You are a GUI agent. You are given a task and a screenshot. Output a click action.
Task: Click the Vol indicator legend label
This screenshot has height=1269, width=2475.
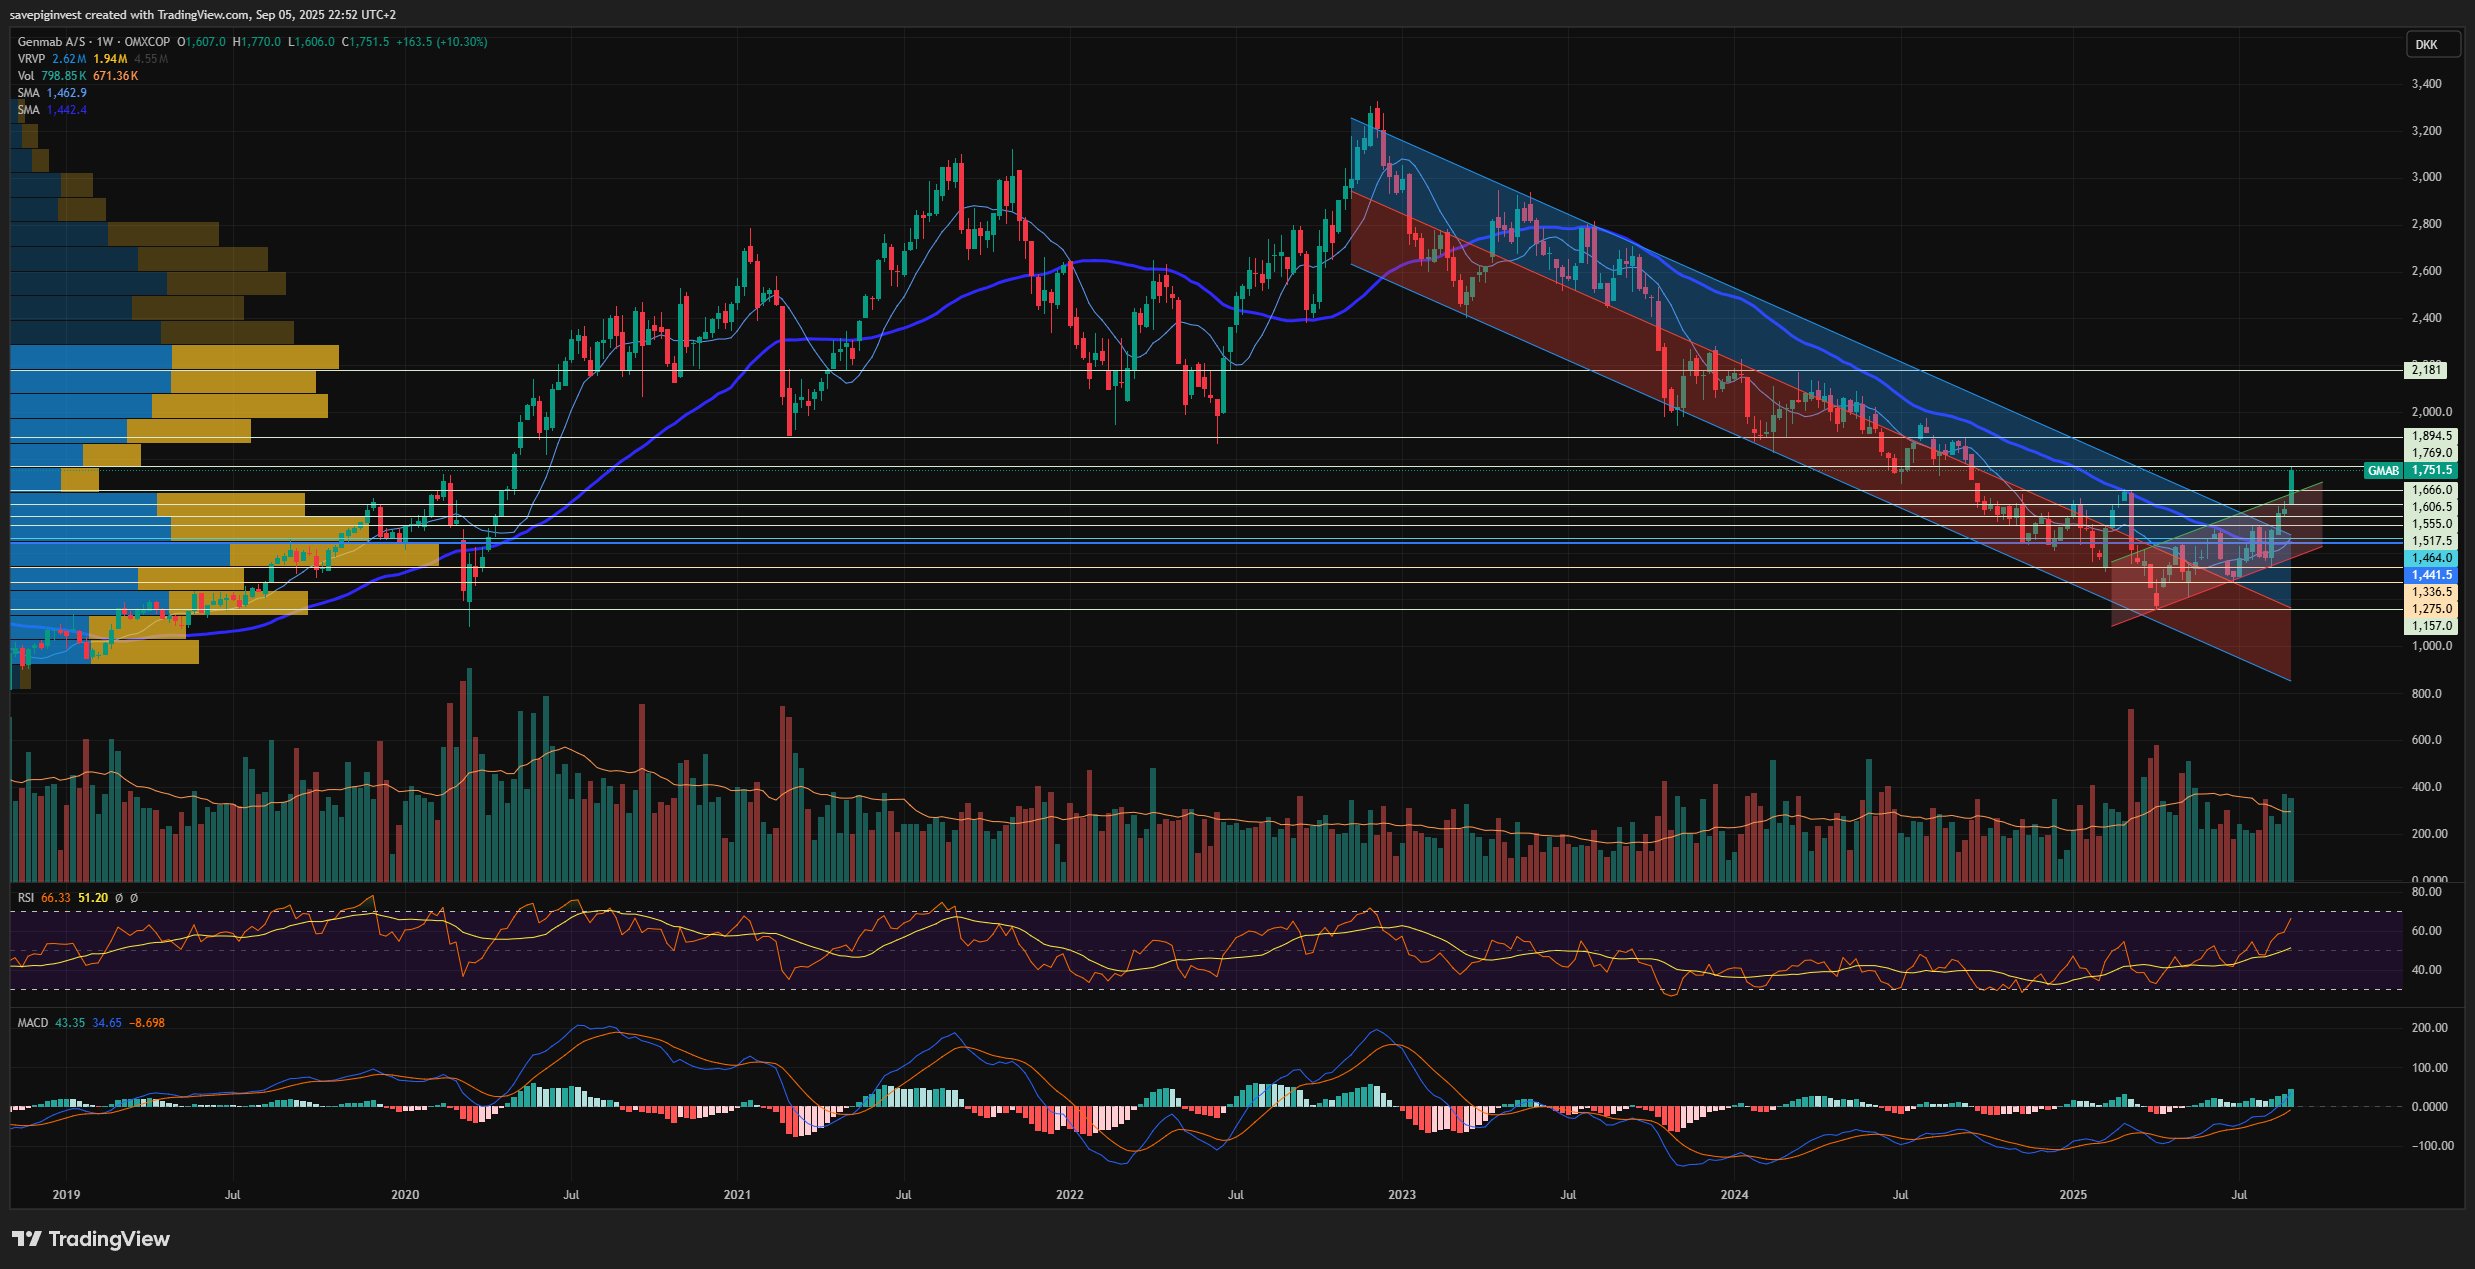(x=26, y=76)
